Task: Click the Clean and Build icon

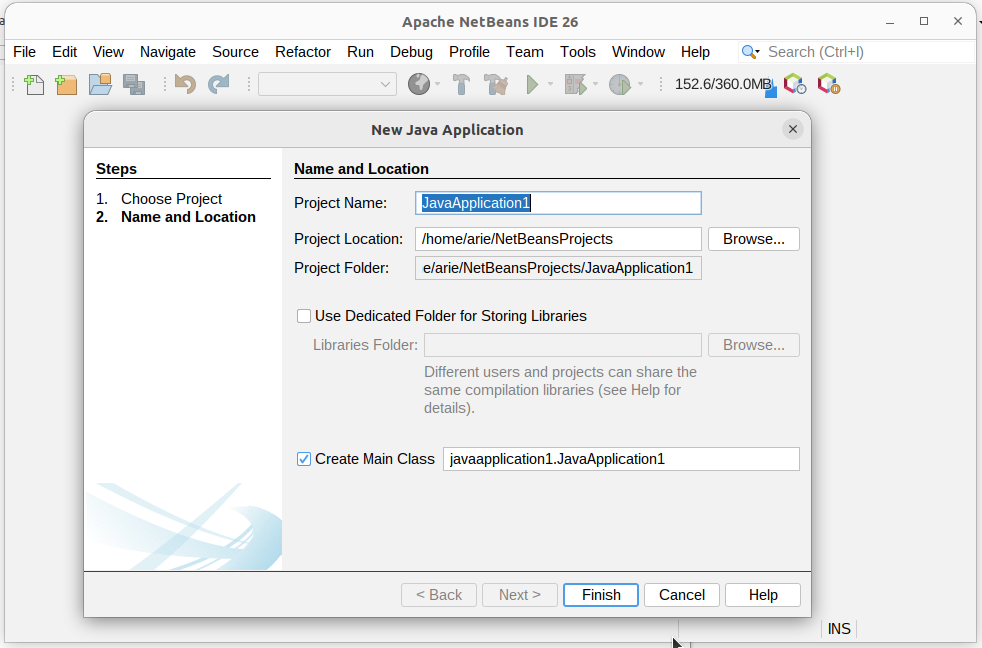Action: [x=496, y=84]
